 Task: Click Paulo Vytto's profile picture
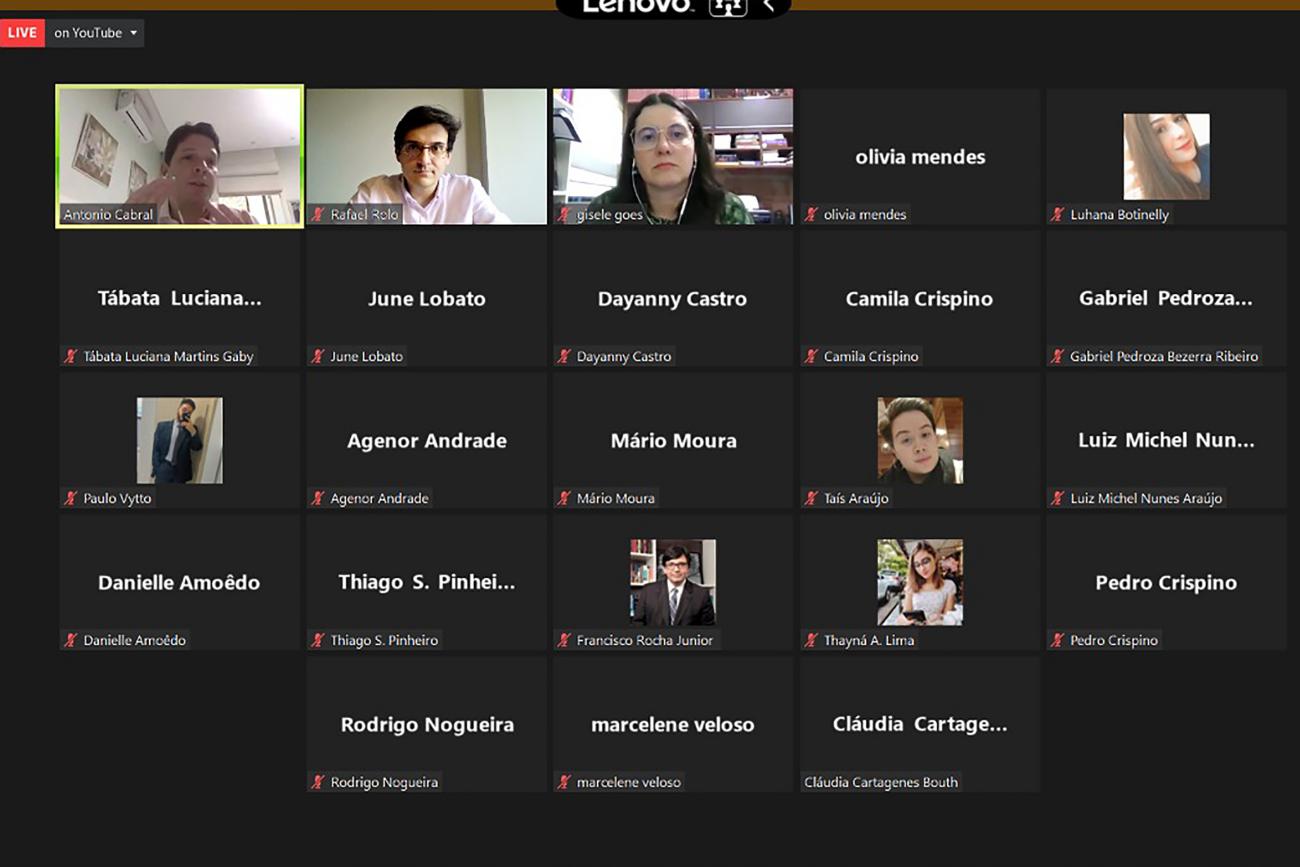[180, 441]
